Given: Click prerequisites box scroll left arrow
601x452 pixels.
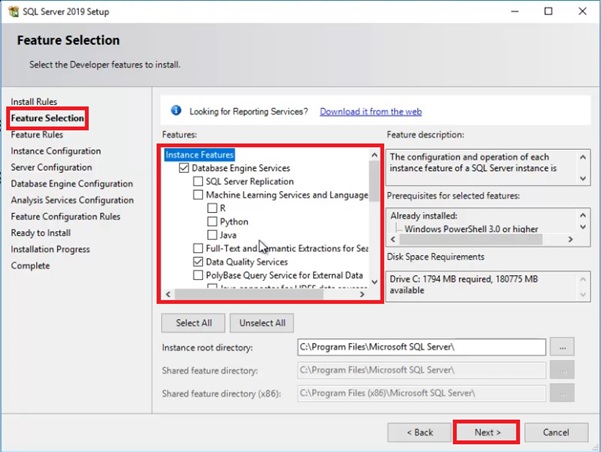Looking at the screenshot, I should (x=393, y=239).
